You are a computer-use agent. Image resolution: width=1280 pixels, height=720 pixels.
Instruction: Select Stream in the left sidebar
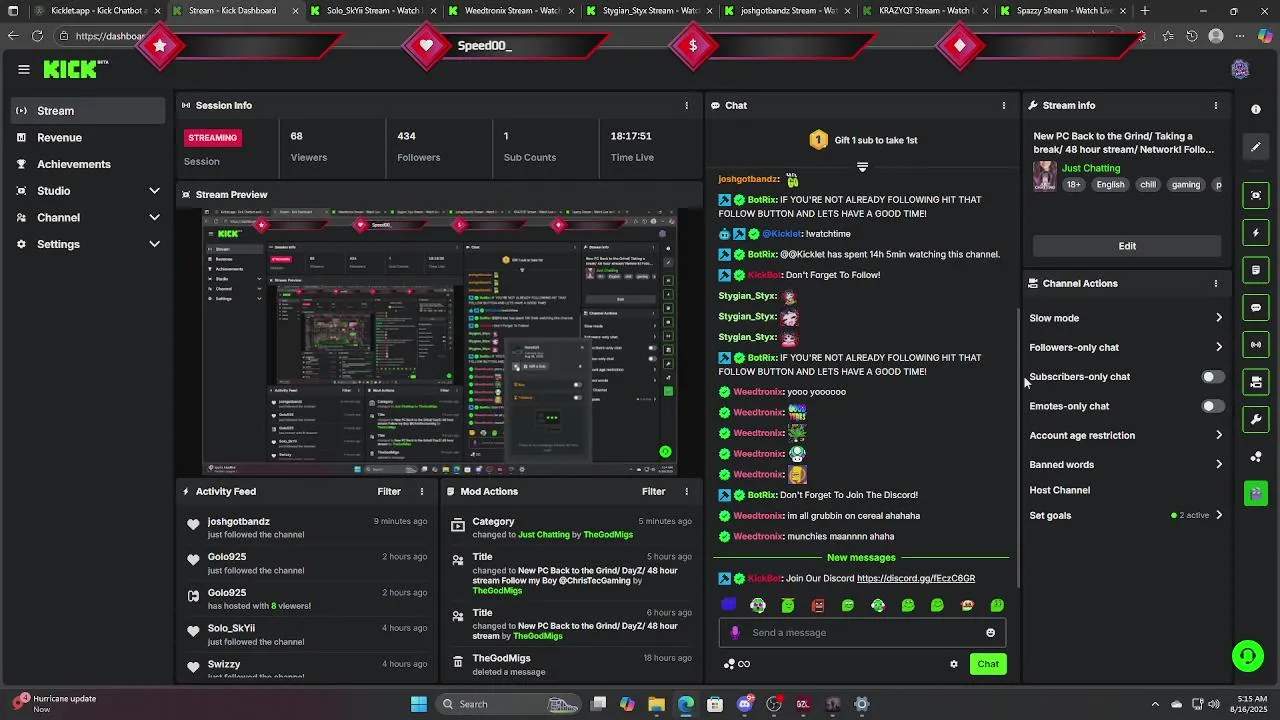[88, 111]
